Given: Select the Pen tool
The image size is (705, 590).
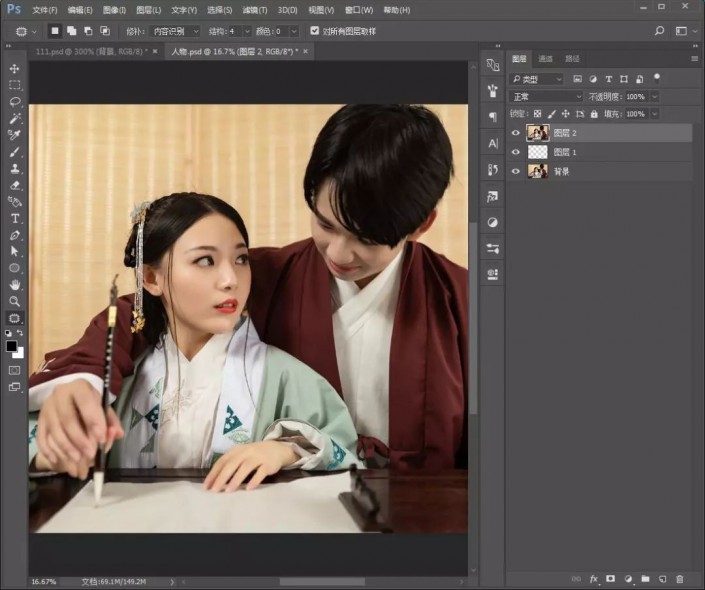Looking at the screenshot, I should click(x=14, y=235).
